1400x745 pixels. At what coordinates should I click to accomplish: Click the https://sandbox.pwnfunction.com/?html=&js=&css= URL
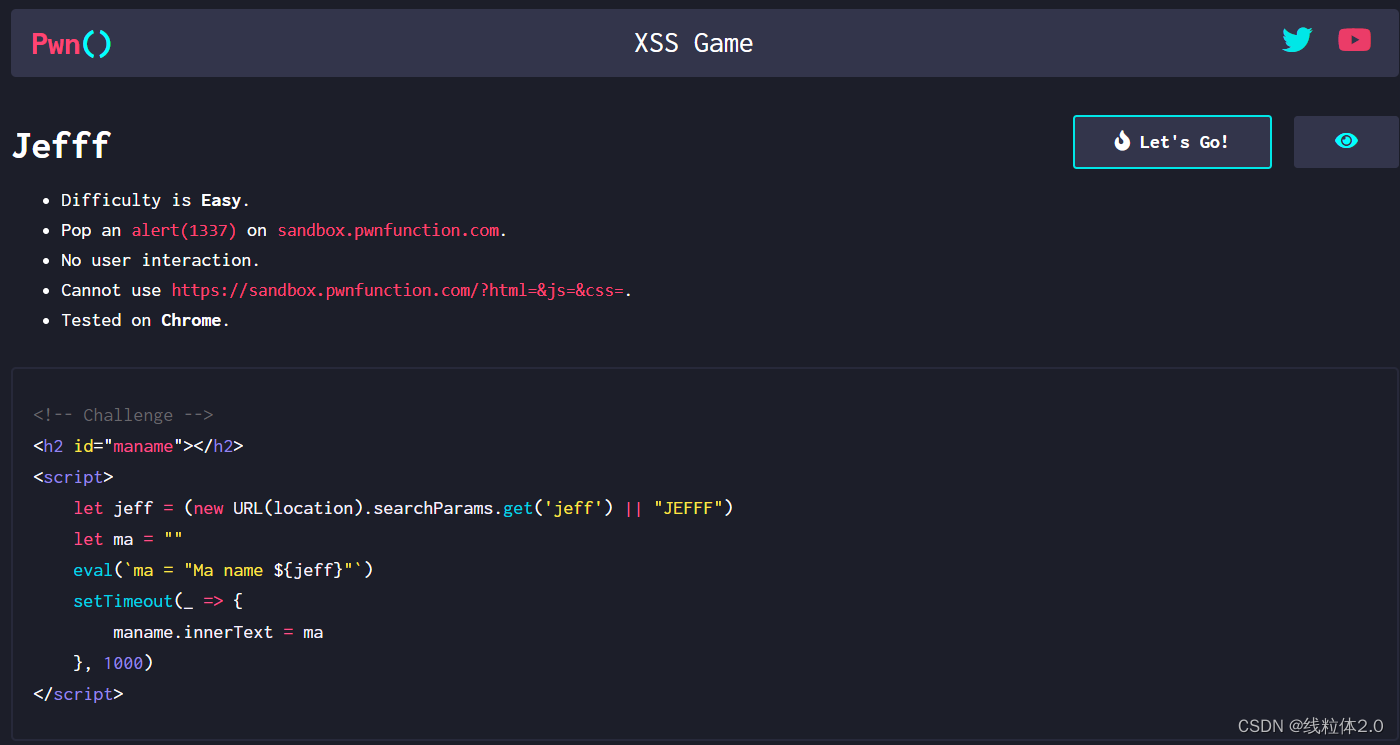pyautogui.click(x=398, y=290)
